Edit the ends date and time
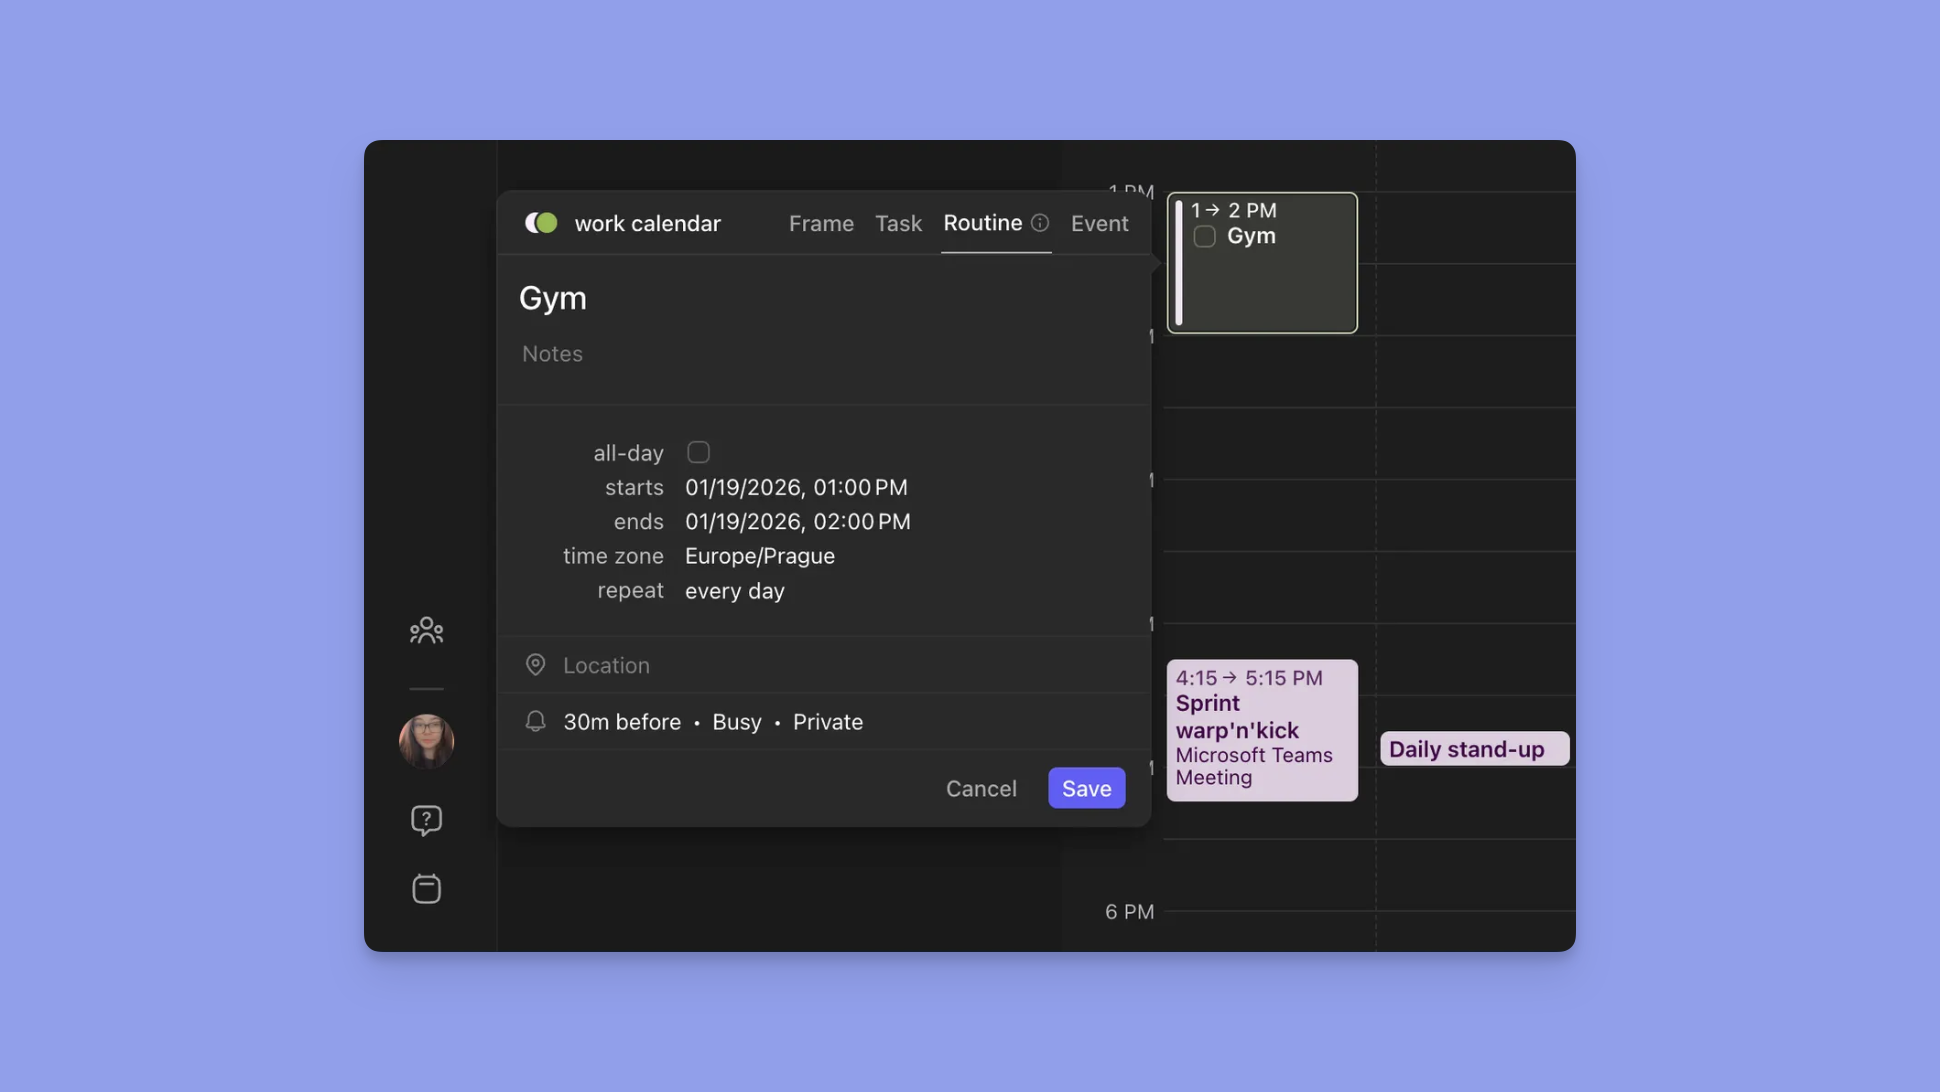The height and width of the screenshot is (1092, 1940). point(797,521)
